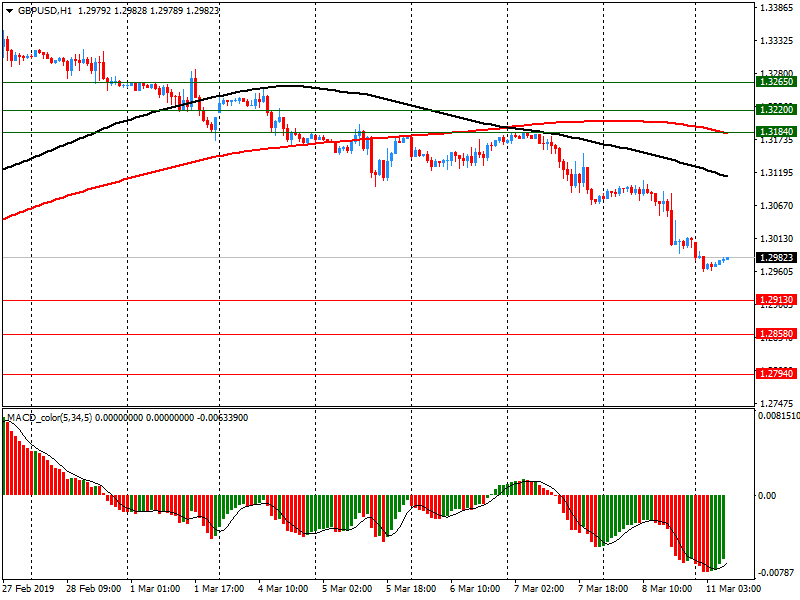Open the chart menu triangle beside GBPUSD,H1

point(10,11)
